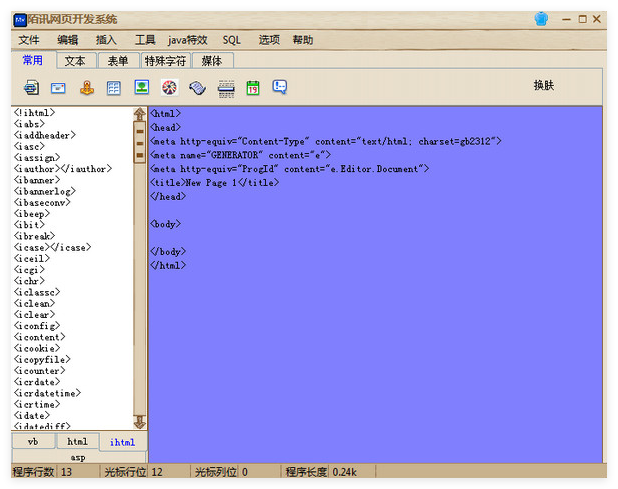The height and width of the screenshot is (489, 618).
Task: Click the tag list scroll up arrow
Action: (140, 114)
